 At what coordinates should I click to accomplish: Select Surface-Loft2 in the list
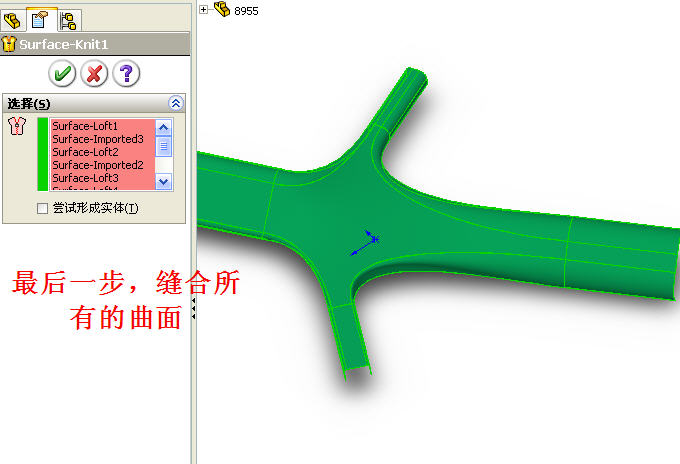coord(102,152)
